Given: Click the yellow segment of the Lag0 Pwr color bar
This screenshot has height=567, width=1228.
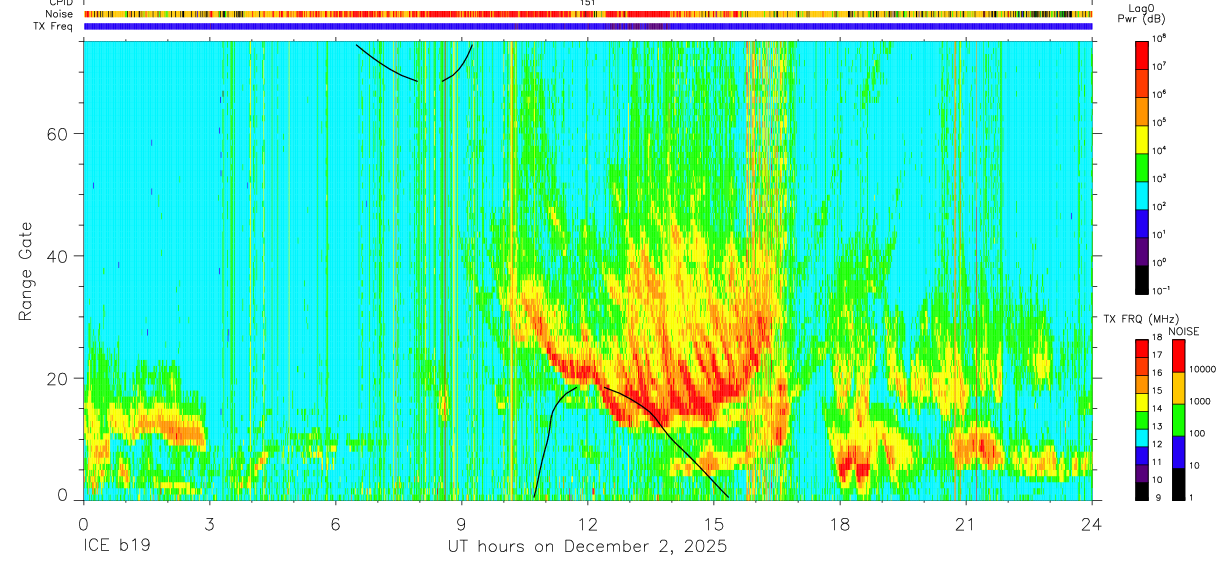Looking at the screenshot, I should 1142,139.
